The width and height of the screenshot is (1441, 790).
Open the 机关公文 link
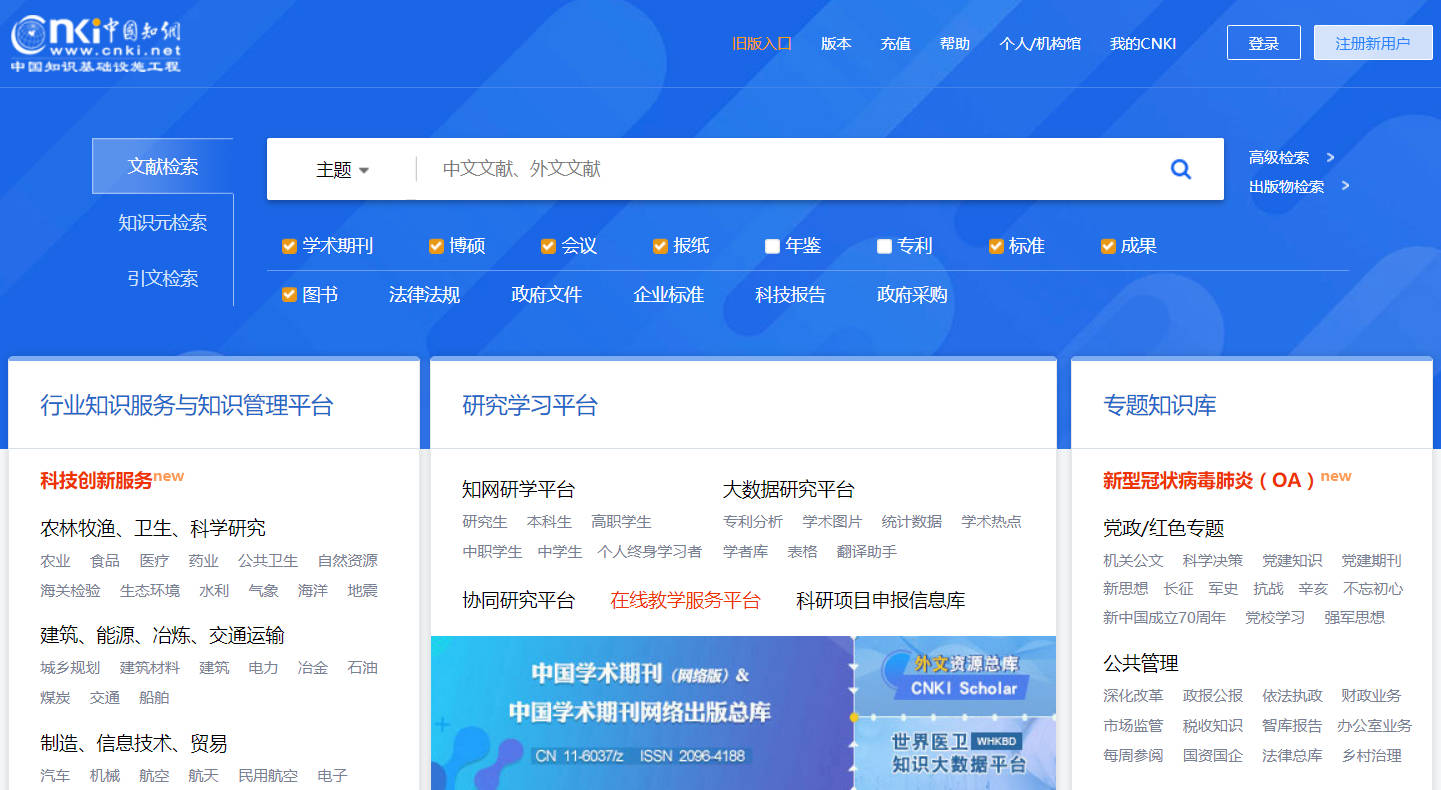pyautogui.click(x=1133, y=561)
